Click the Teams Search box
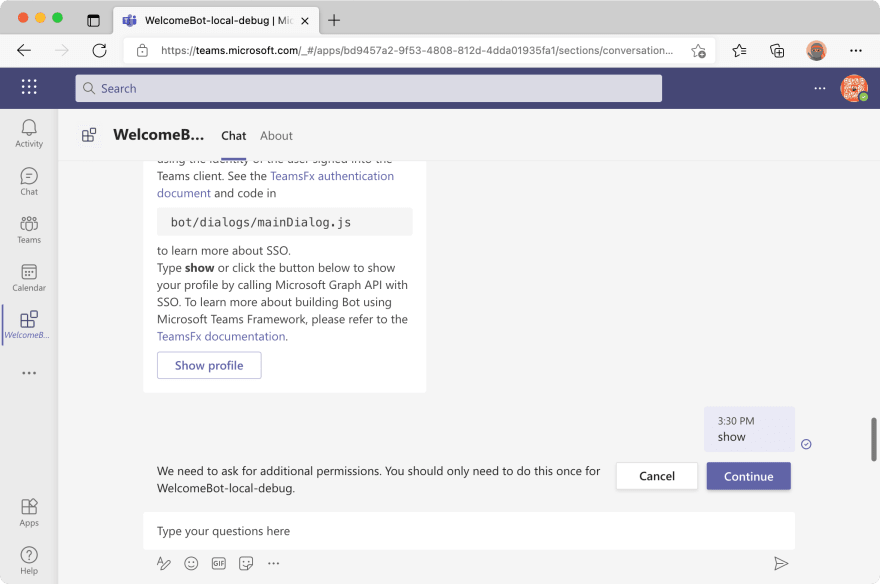 tap(368, 88)
